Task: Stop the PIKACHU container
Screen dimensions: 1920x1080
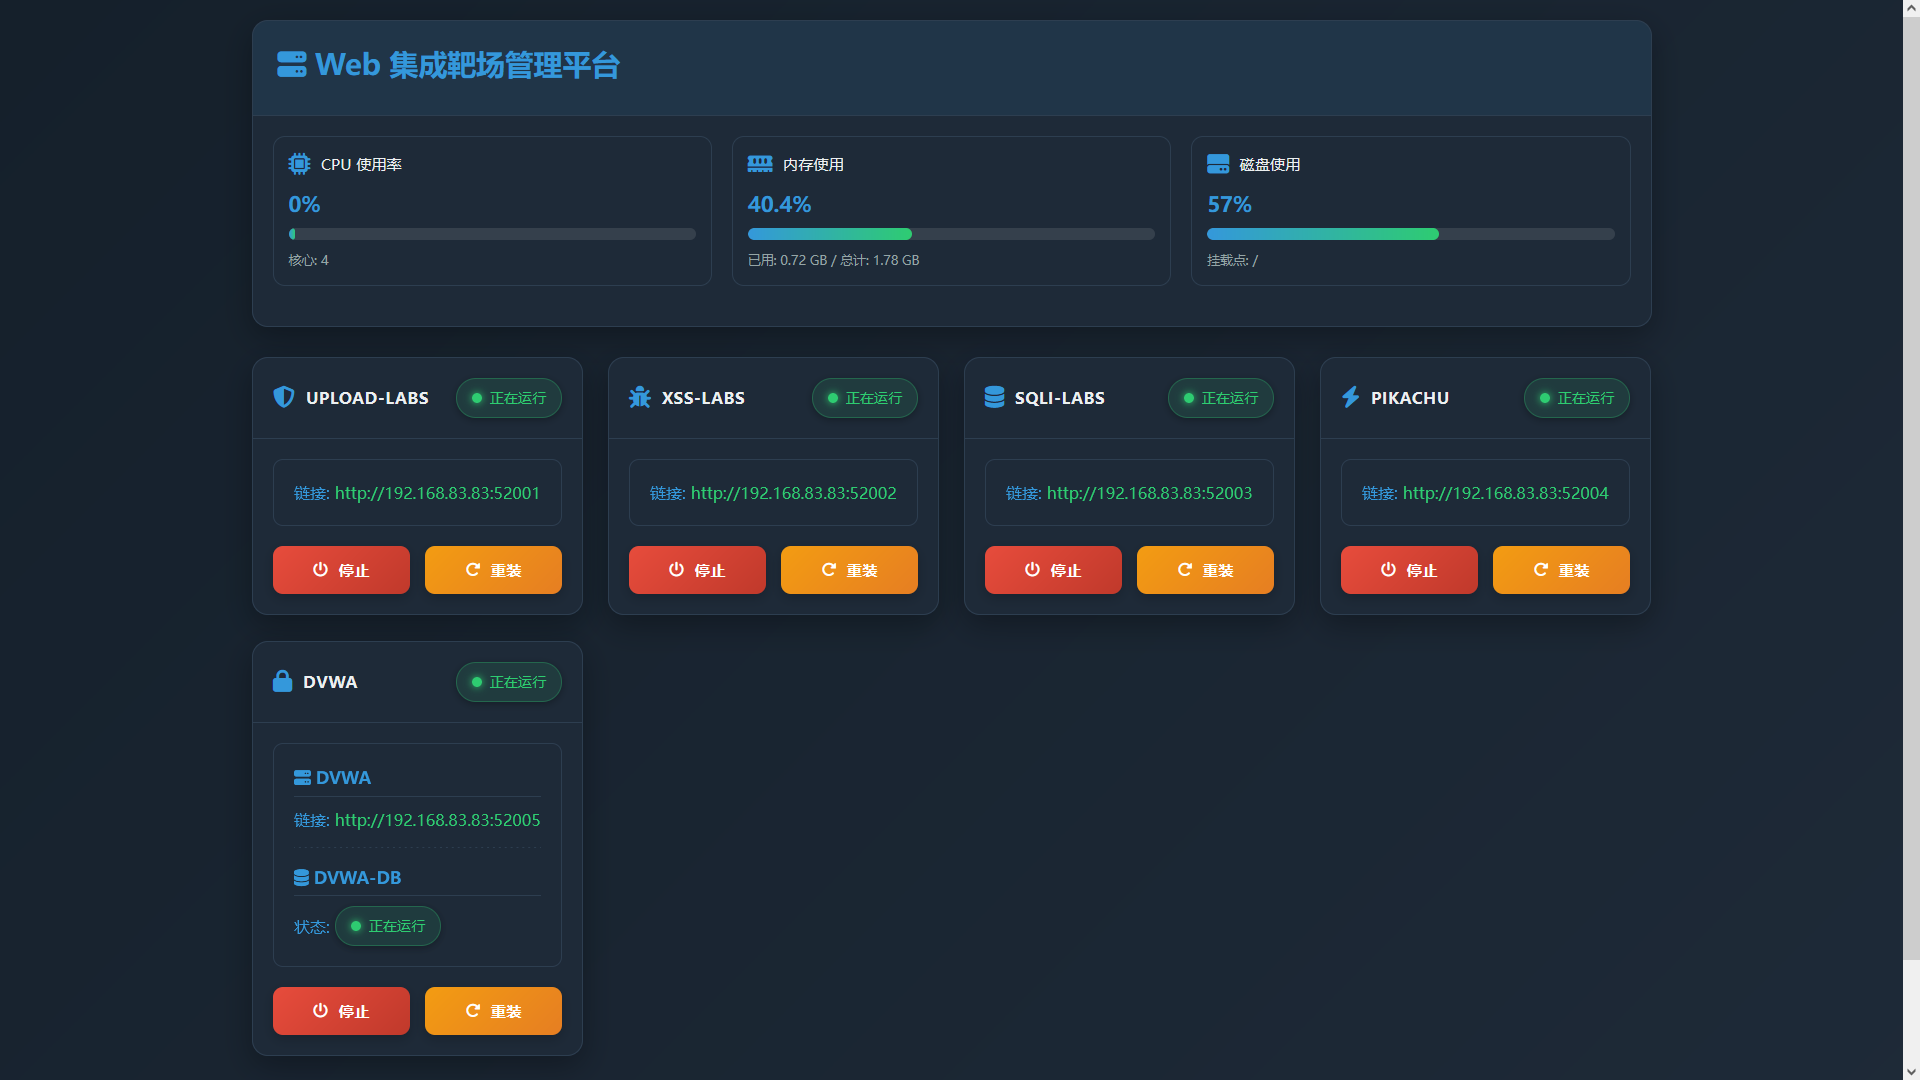Action: 1409,570
